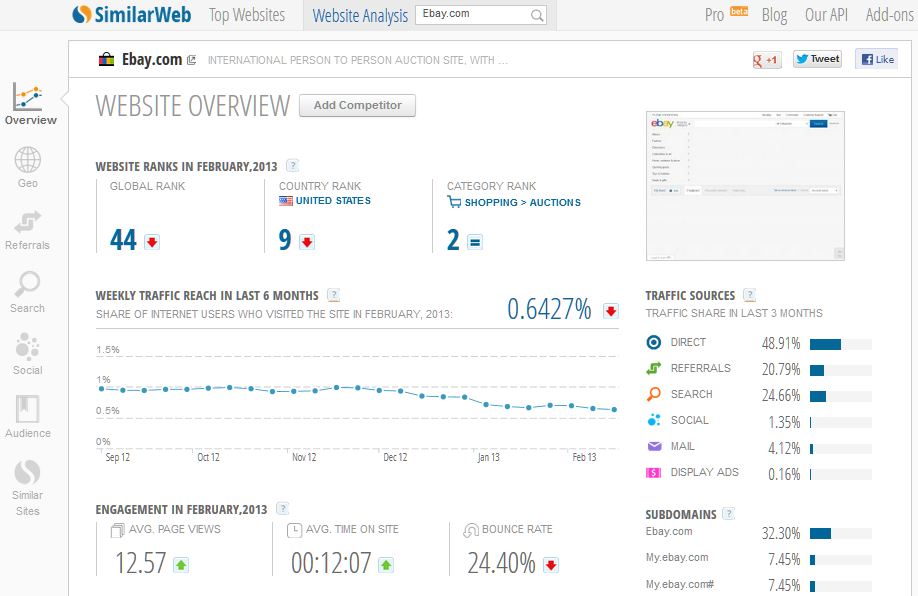Open the Referrals sidebar section
The image size is (918, 596).
tap(28, 230)
